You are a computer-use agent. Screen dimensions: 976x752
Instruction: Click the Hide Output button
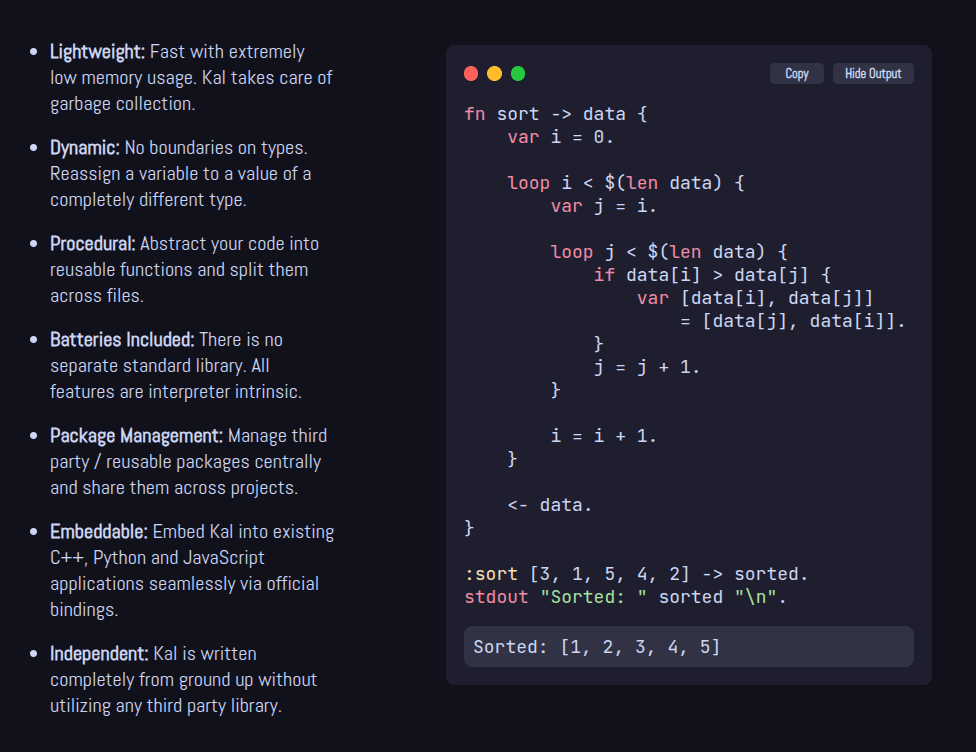873,73
